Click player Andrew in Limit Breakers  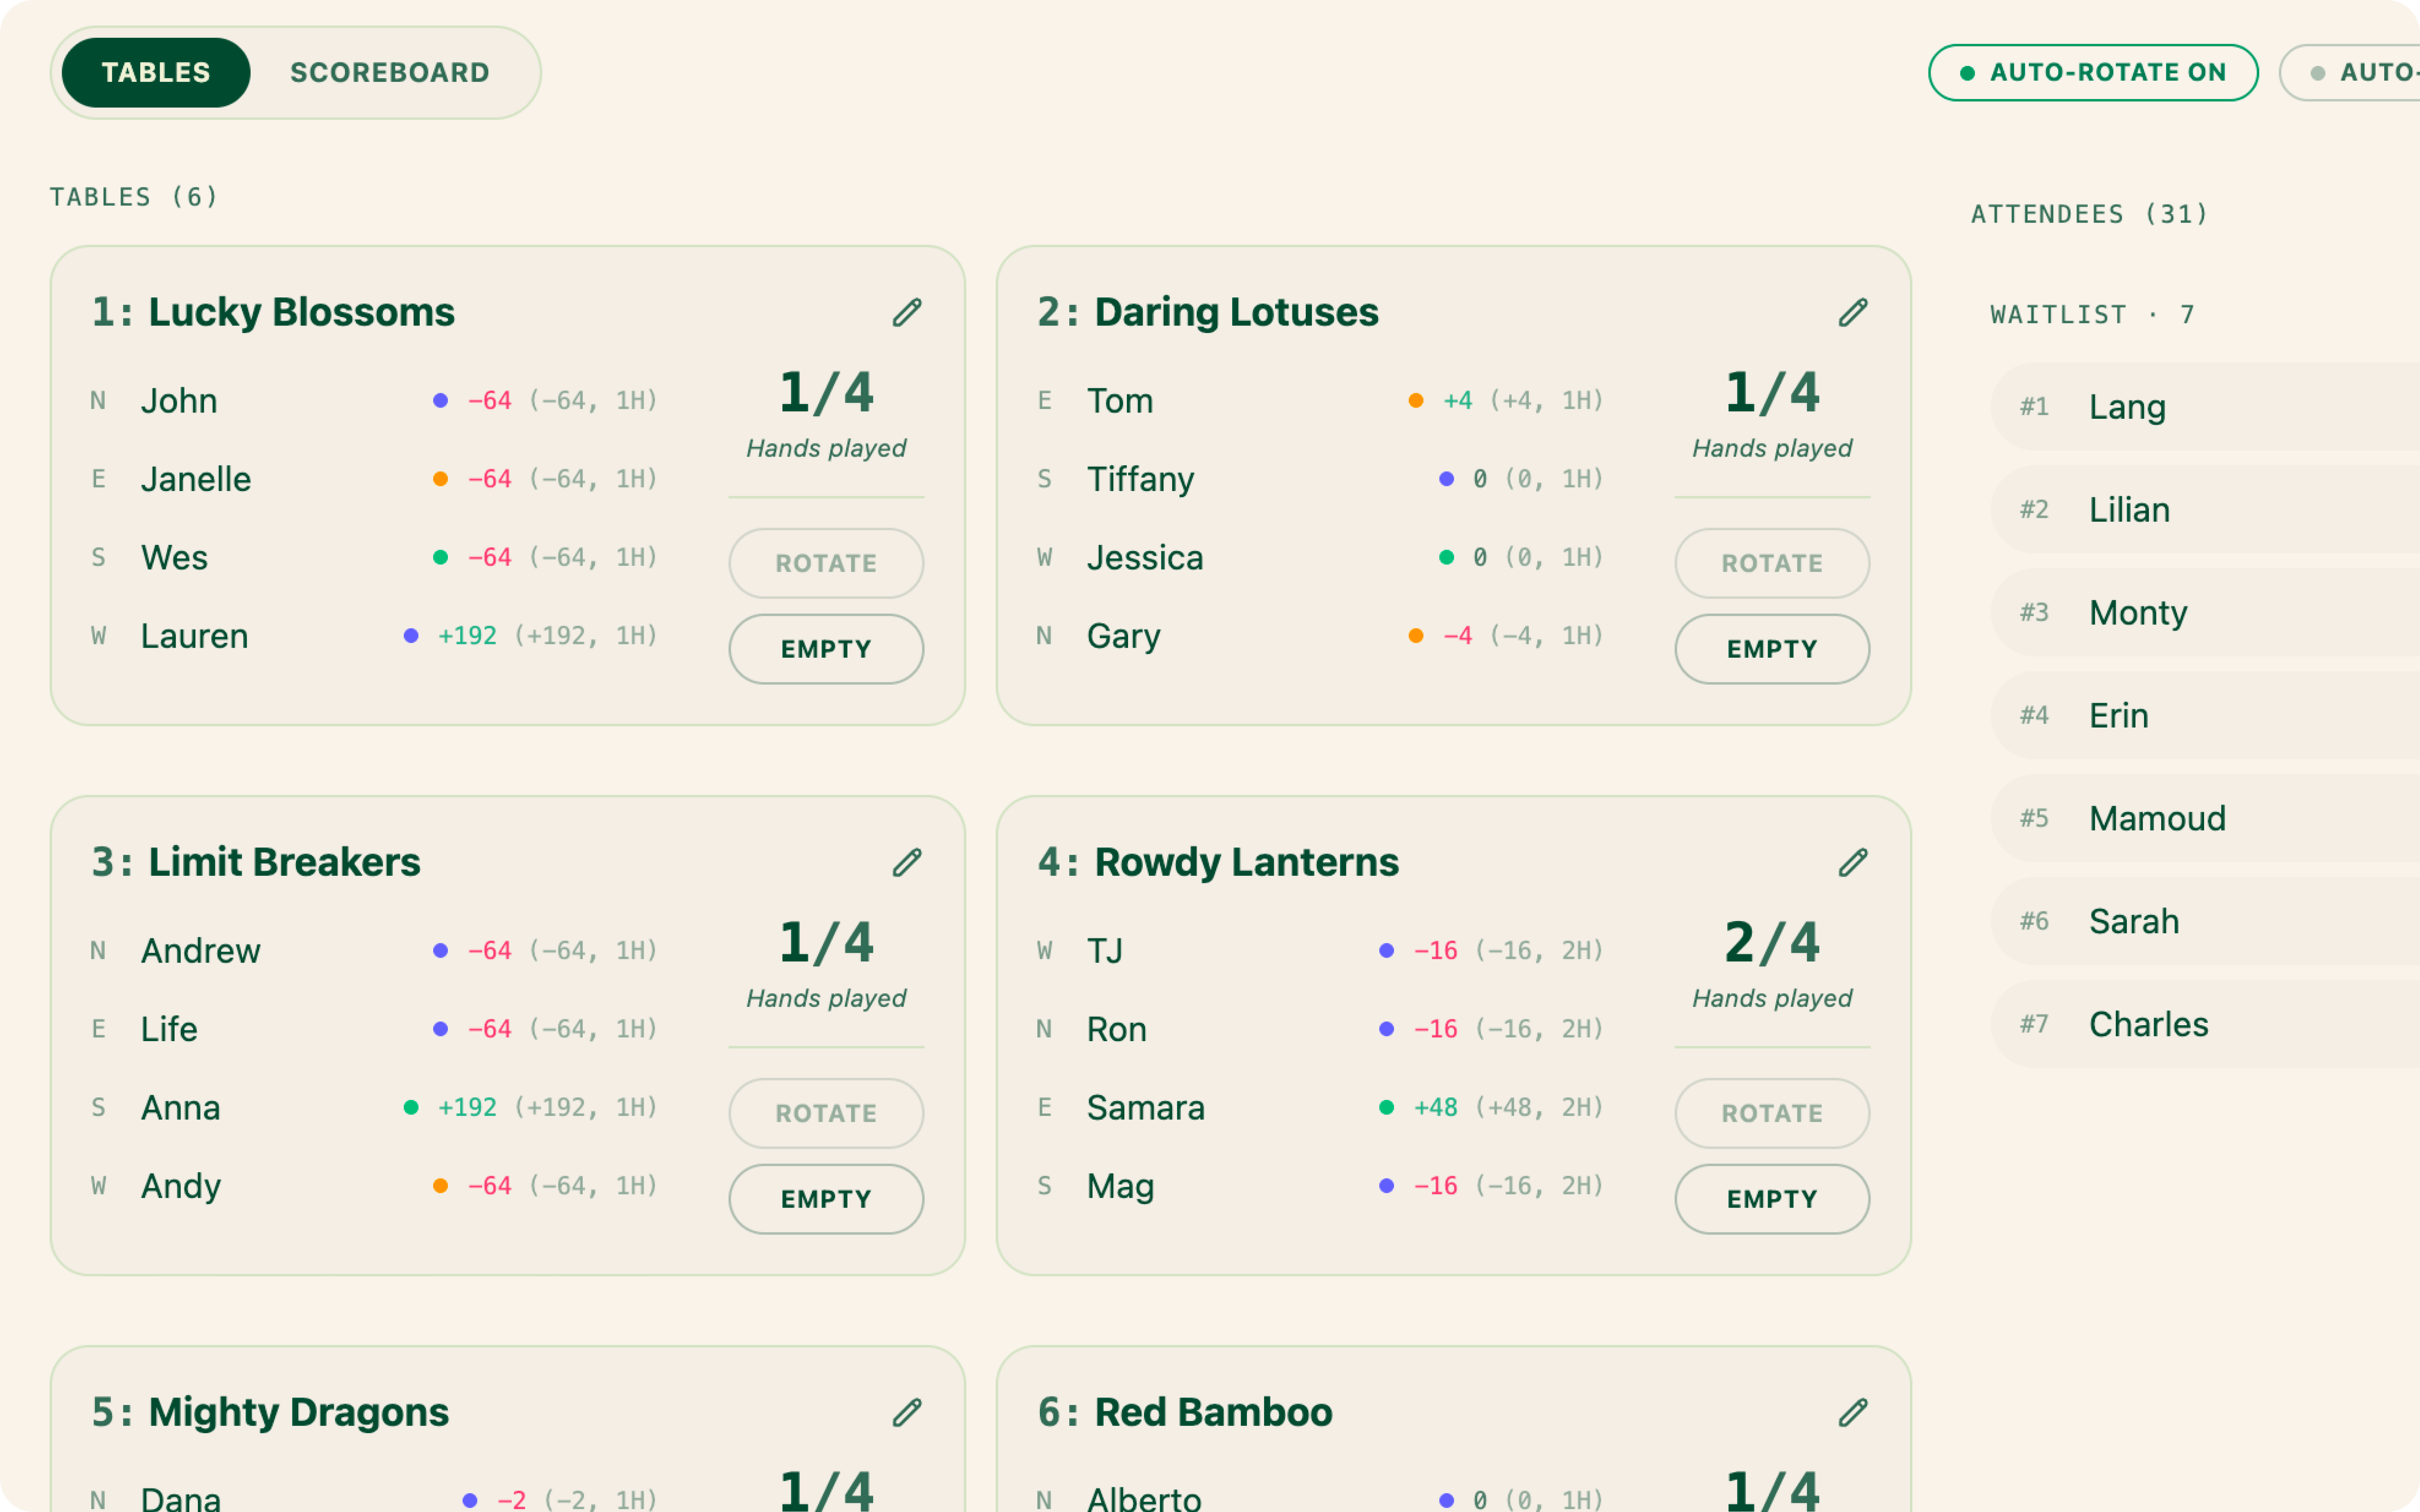coord(201,951)
